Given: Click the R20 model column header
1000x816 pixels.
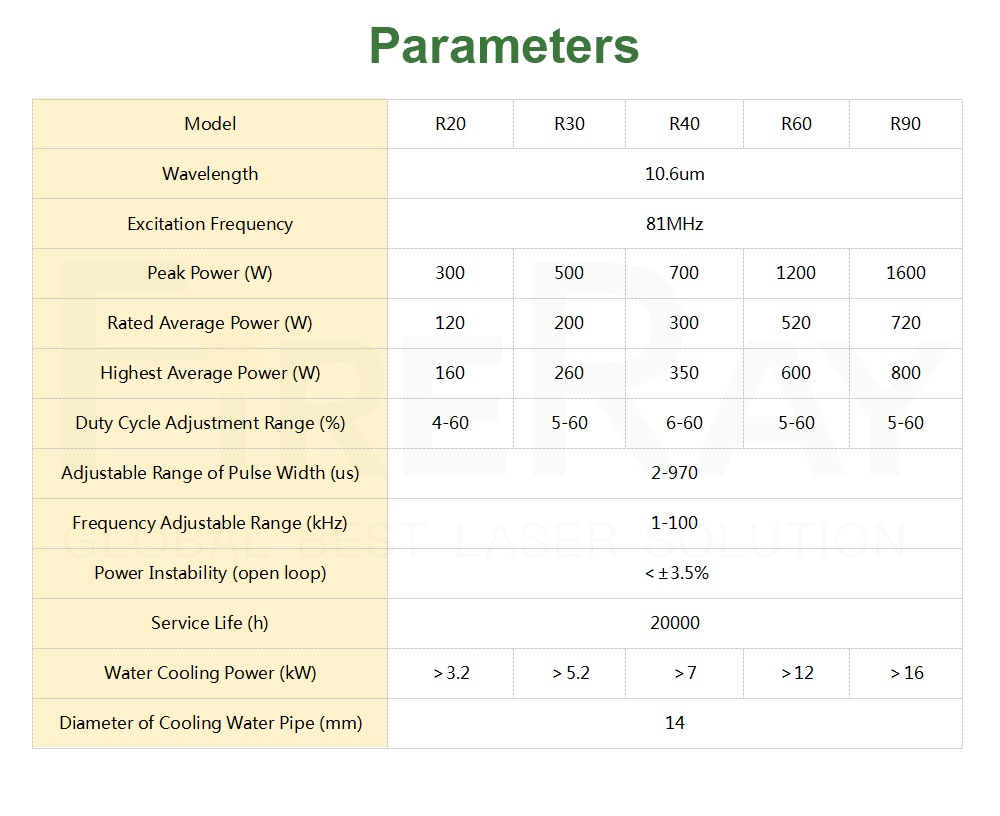Looking at the screenshot, I should tap(450, 124).
